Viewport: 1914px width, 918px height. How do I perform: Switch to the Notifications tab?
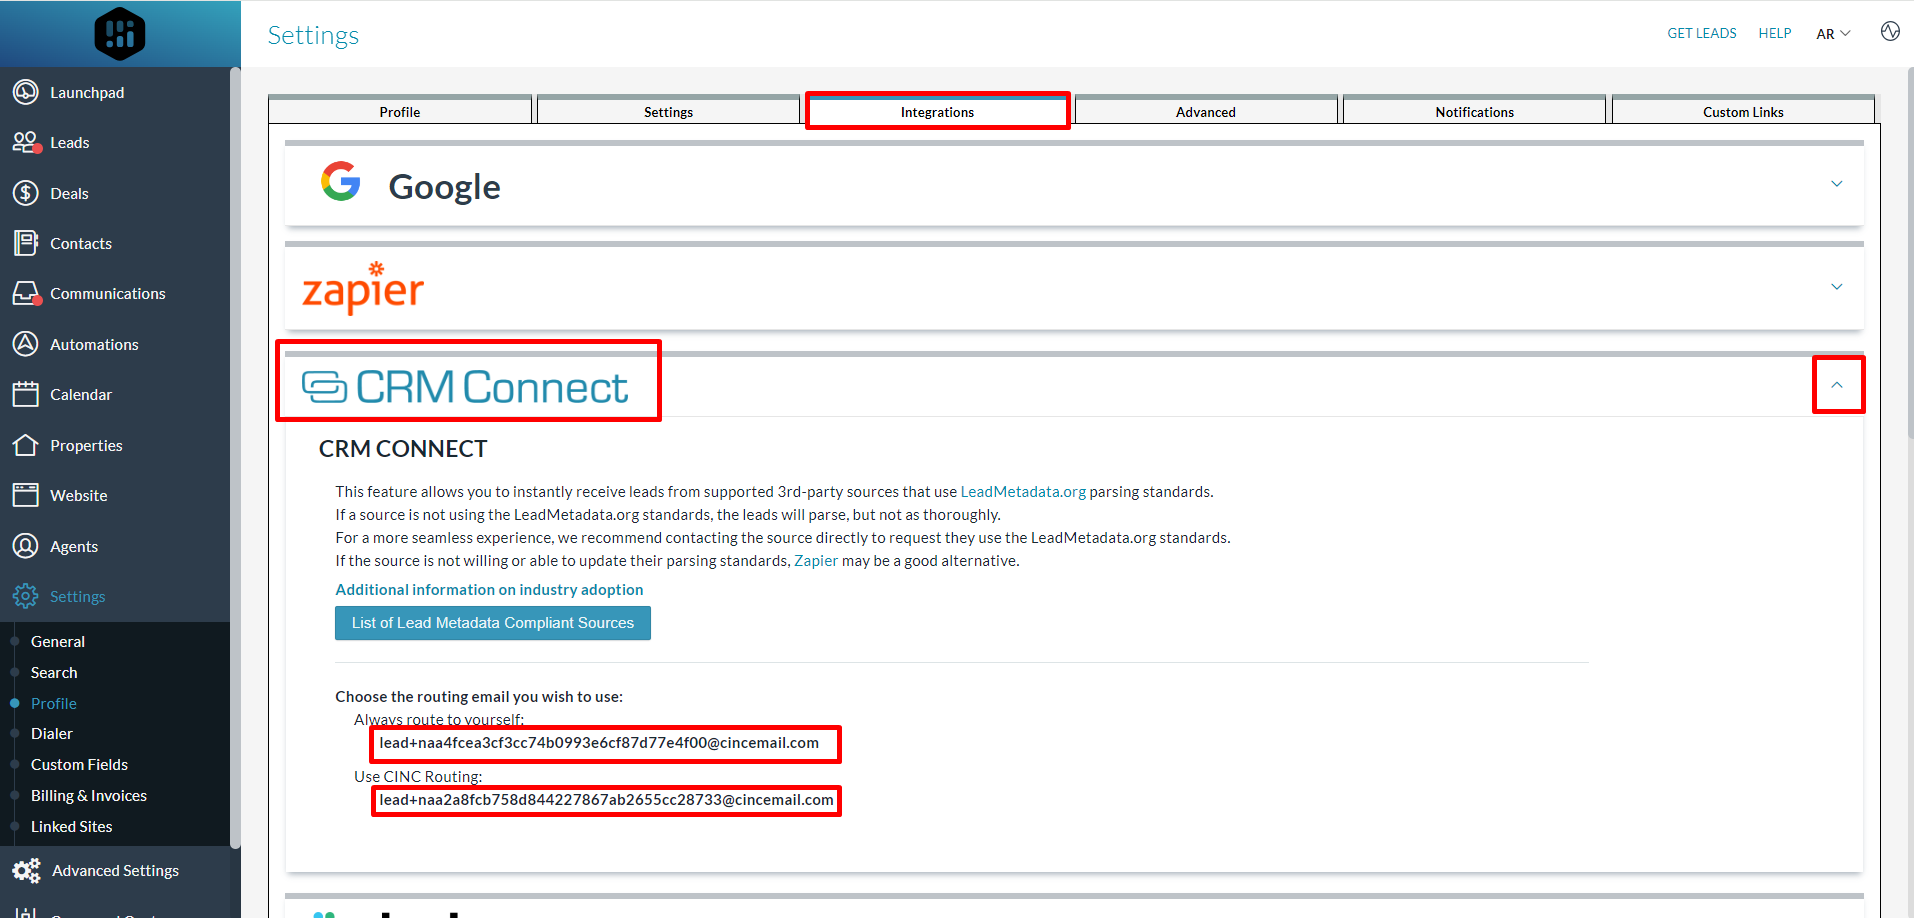[1474, 111]
